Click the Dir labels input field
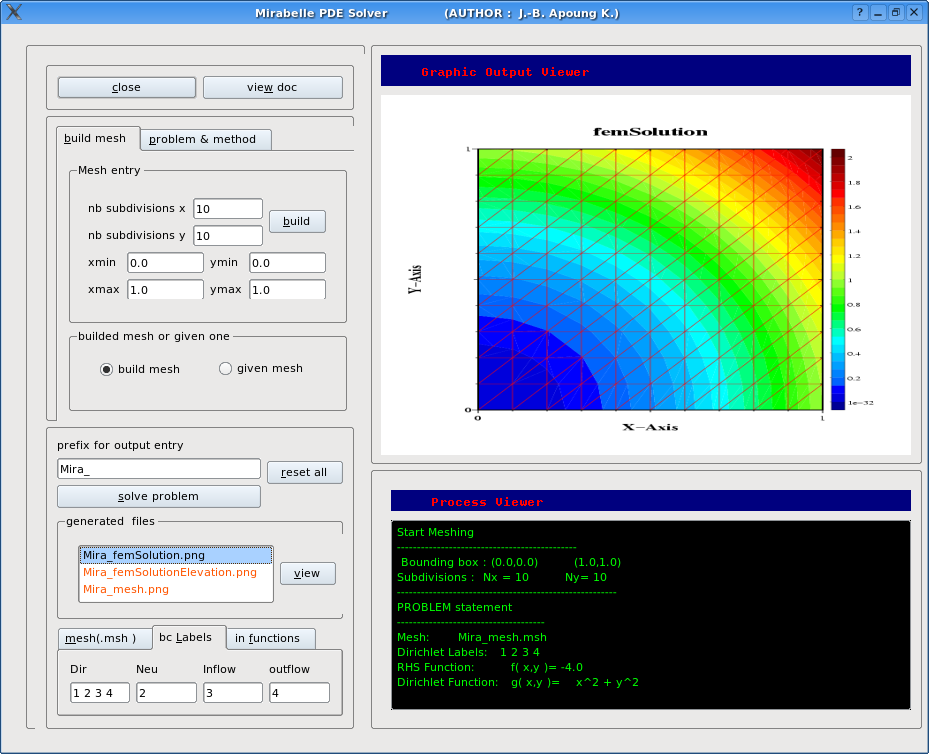The height and width of the screenshot is (754, 929). click(x=100, y=692)
